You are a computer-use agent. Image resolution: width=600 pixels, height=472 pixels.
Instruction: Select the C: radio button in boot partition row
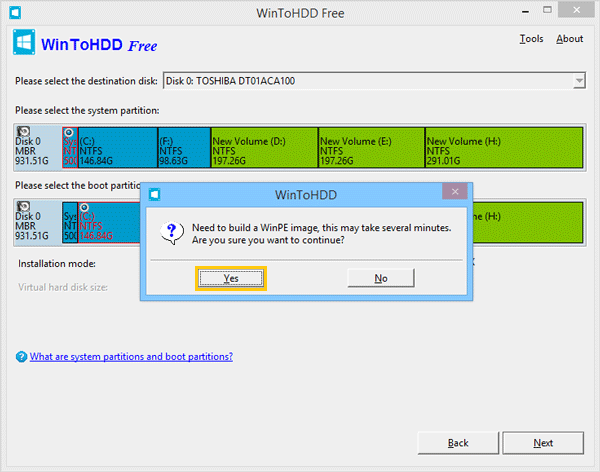tap(83, 207)
